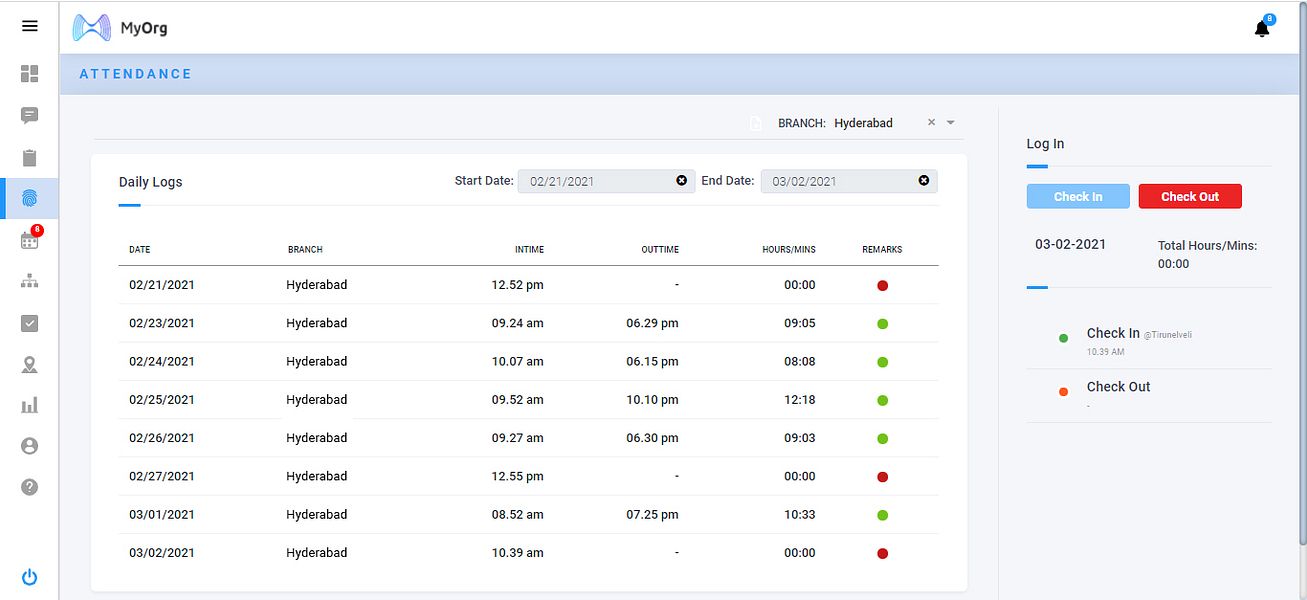Open the calendar sidebar icon with badge
Viewport: 1307px width, 600px height.
click(x=29, y=240)
